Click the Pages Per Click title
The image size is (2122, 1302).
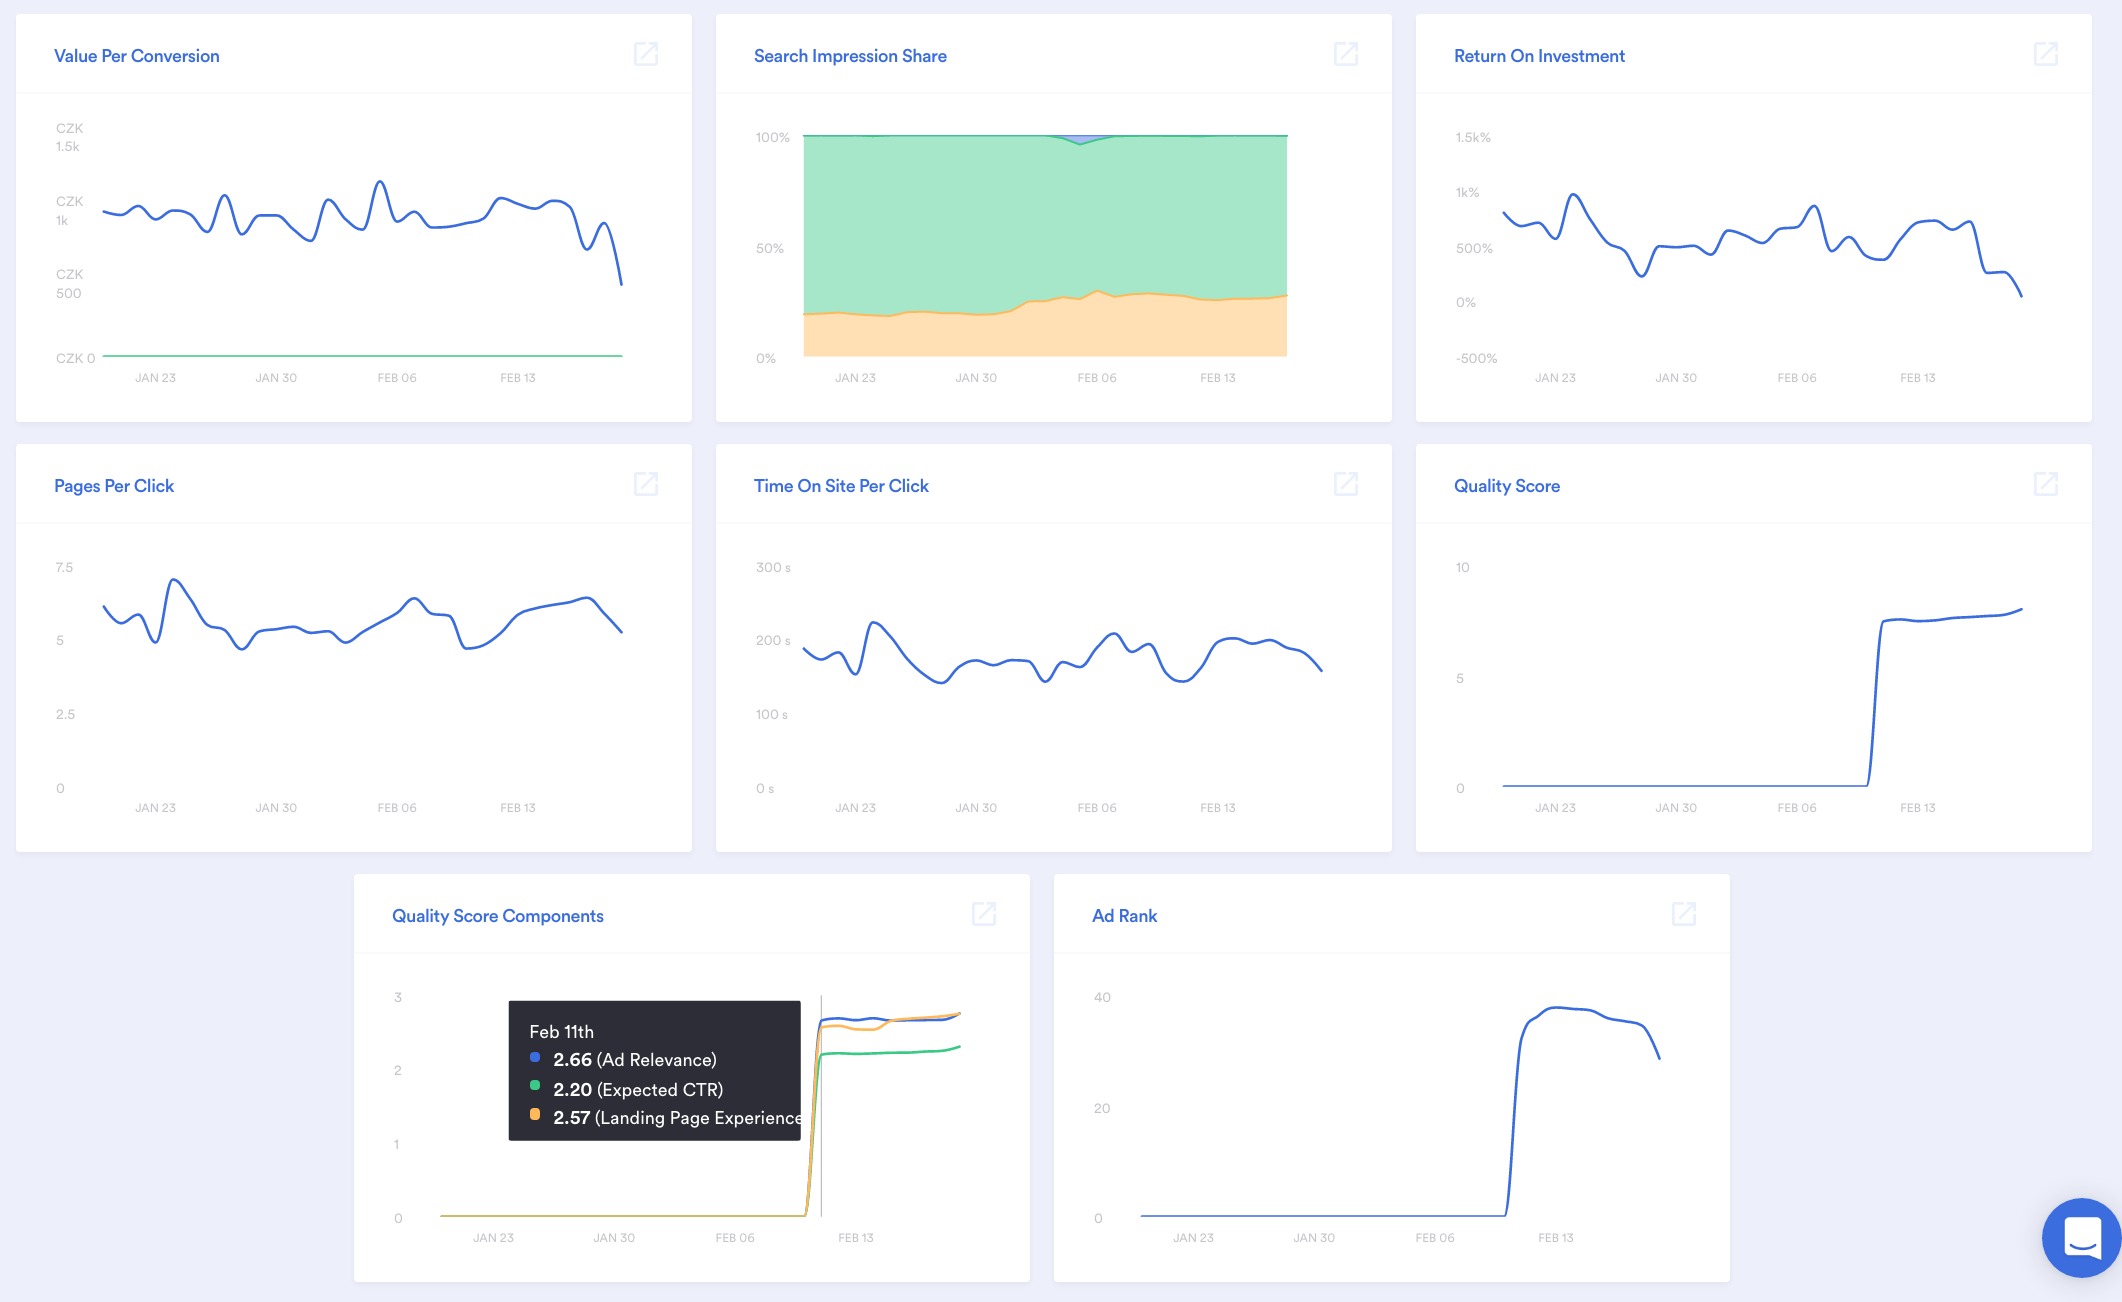[114, 486]
